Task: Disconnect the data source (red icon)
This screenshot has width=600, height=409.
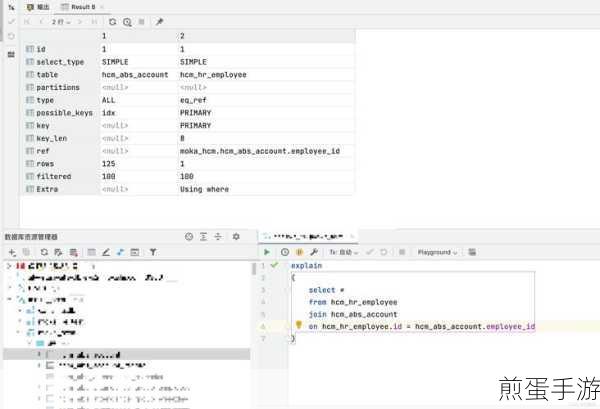Action: (73, 252)
